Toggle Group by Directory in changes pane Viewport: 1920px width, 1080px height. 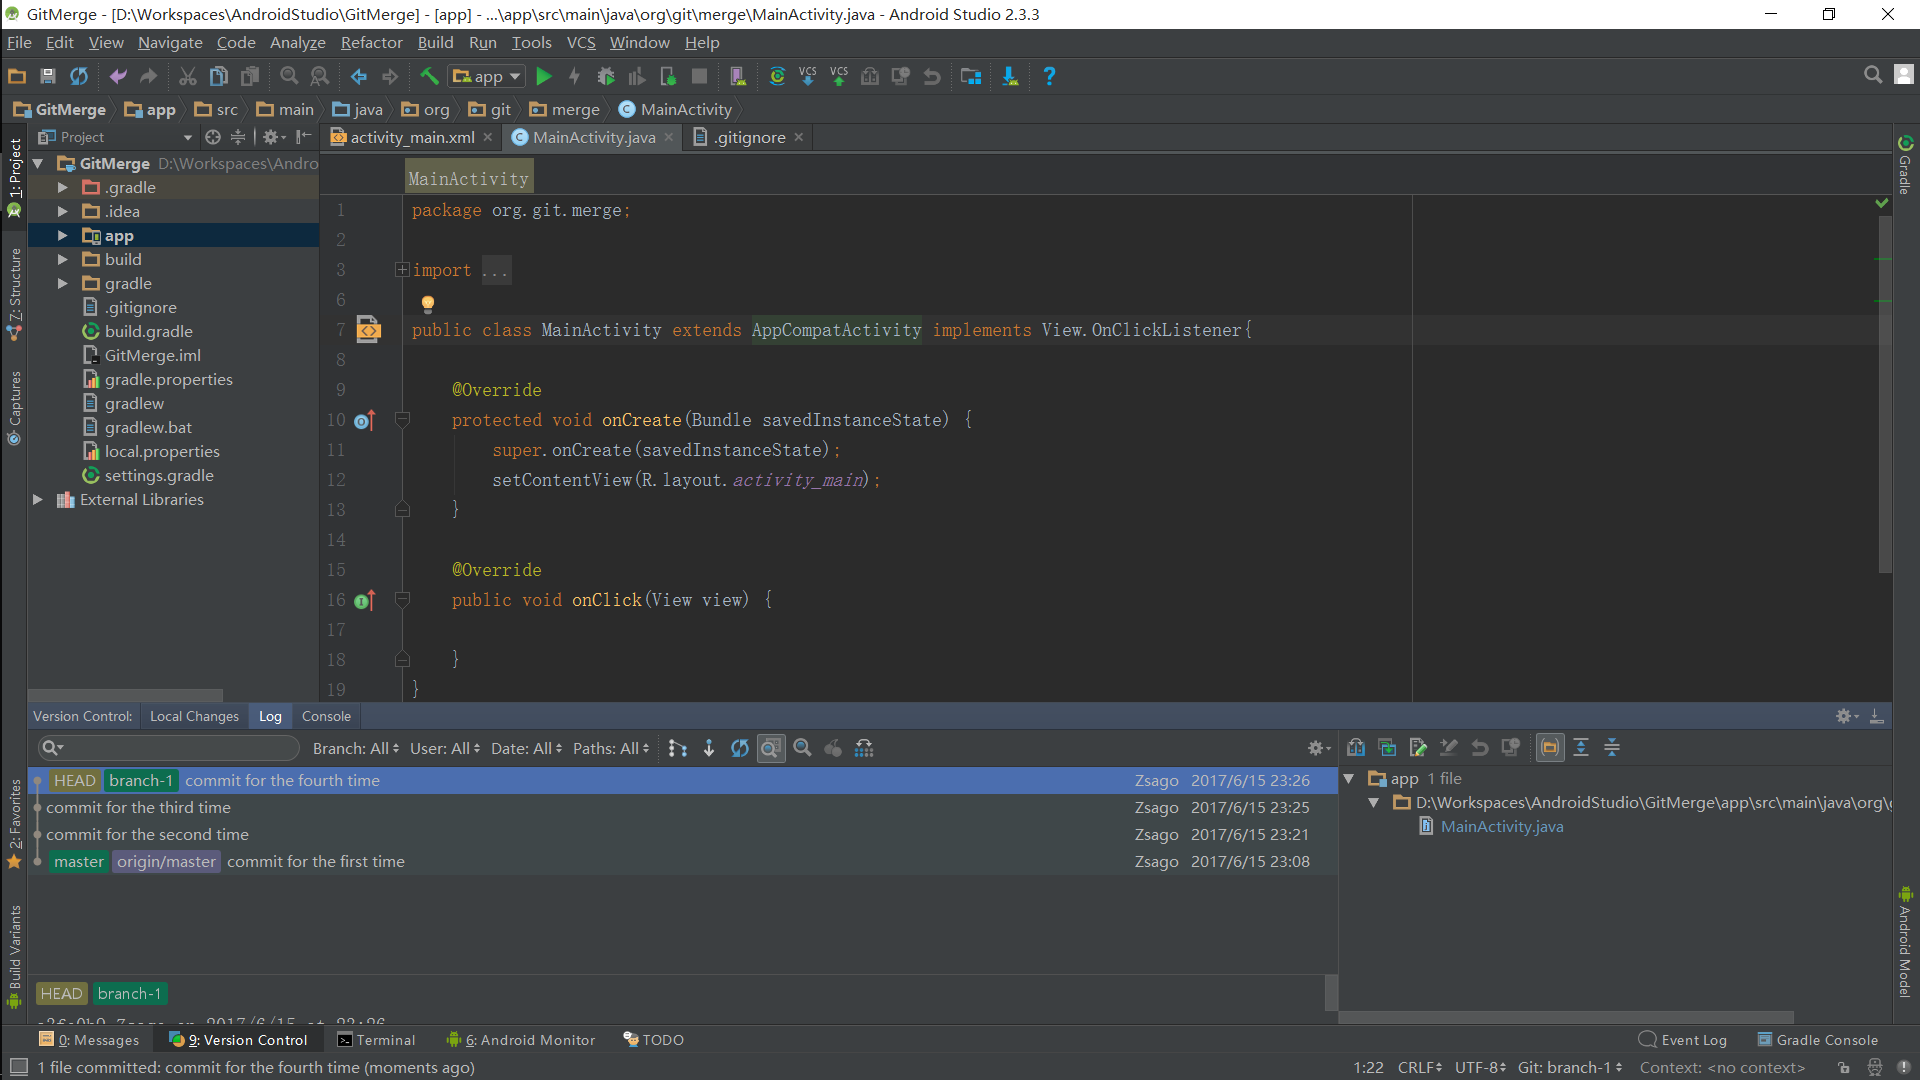1550,747
